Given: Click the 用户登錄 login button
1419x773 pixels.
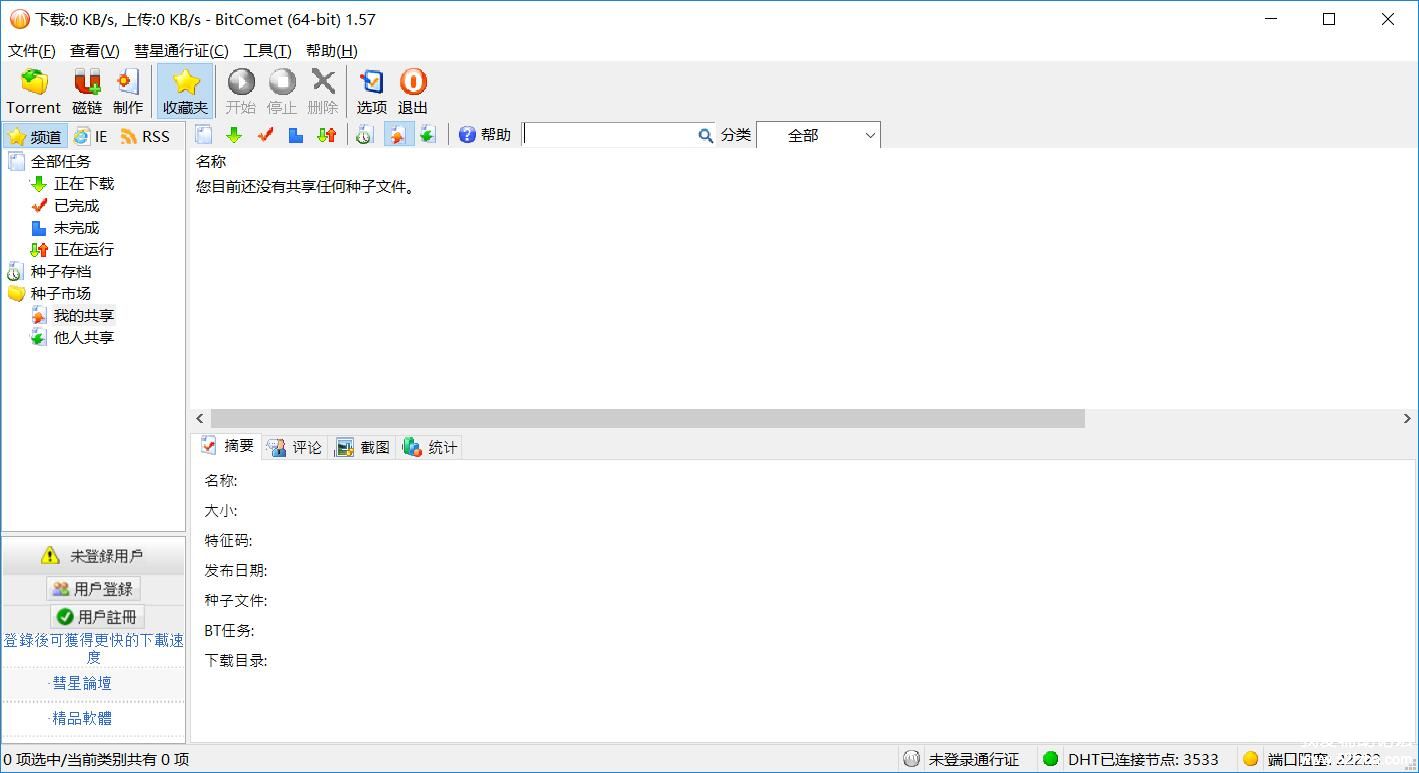Looking at the screenshot, I should click(x=93, y=589).
